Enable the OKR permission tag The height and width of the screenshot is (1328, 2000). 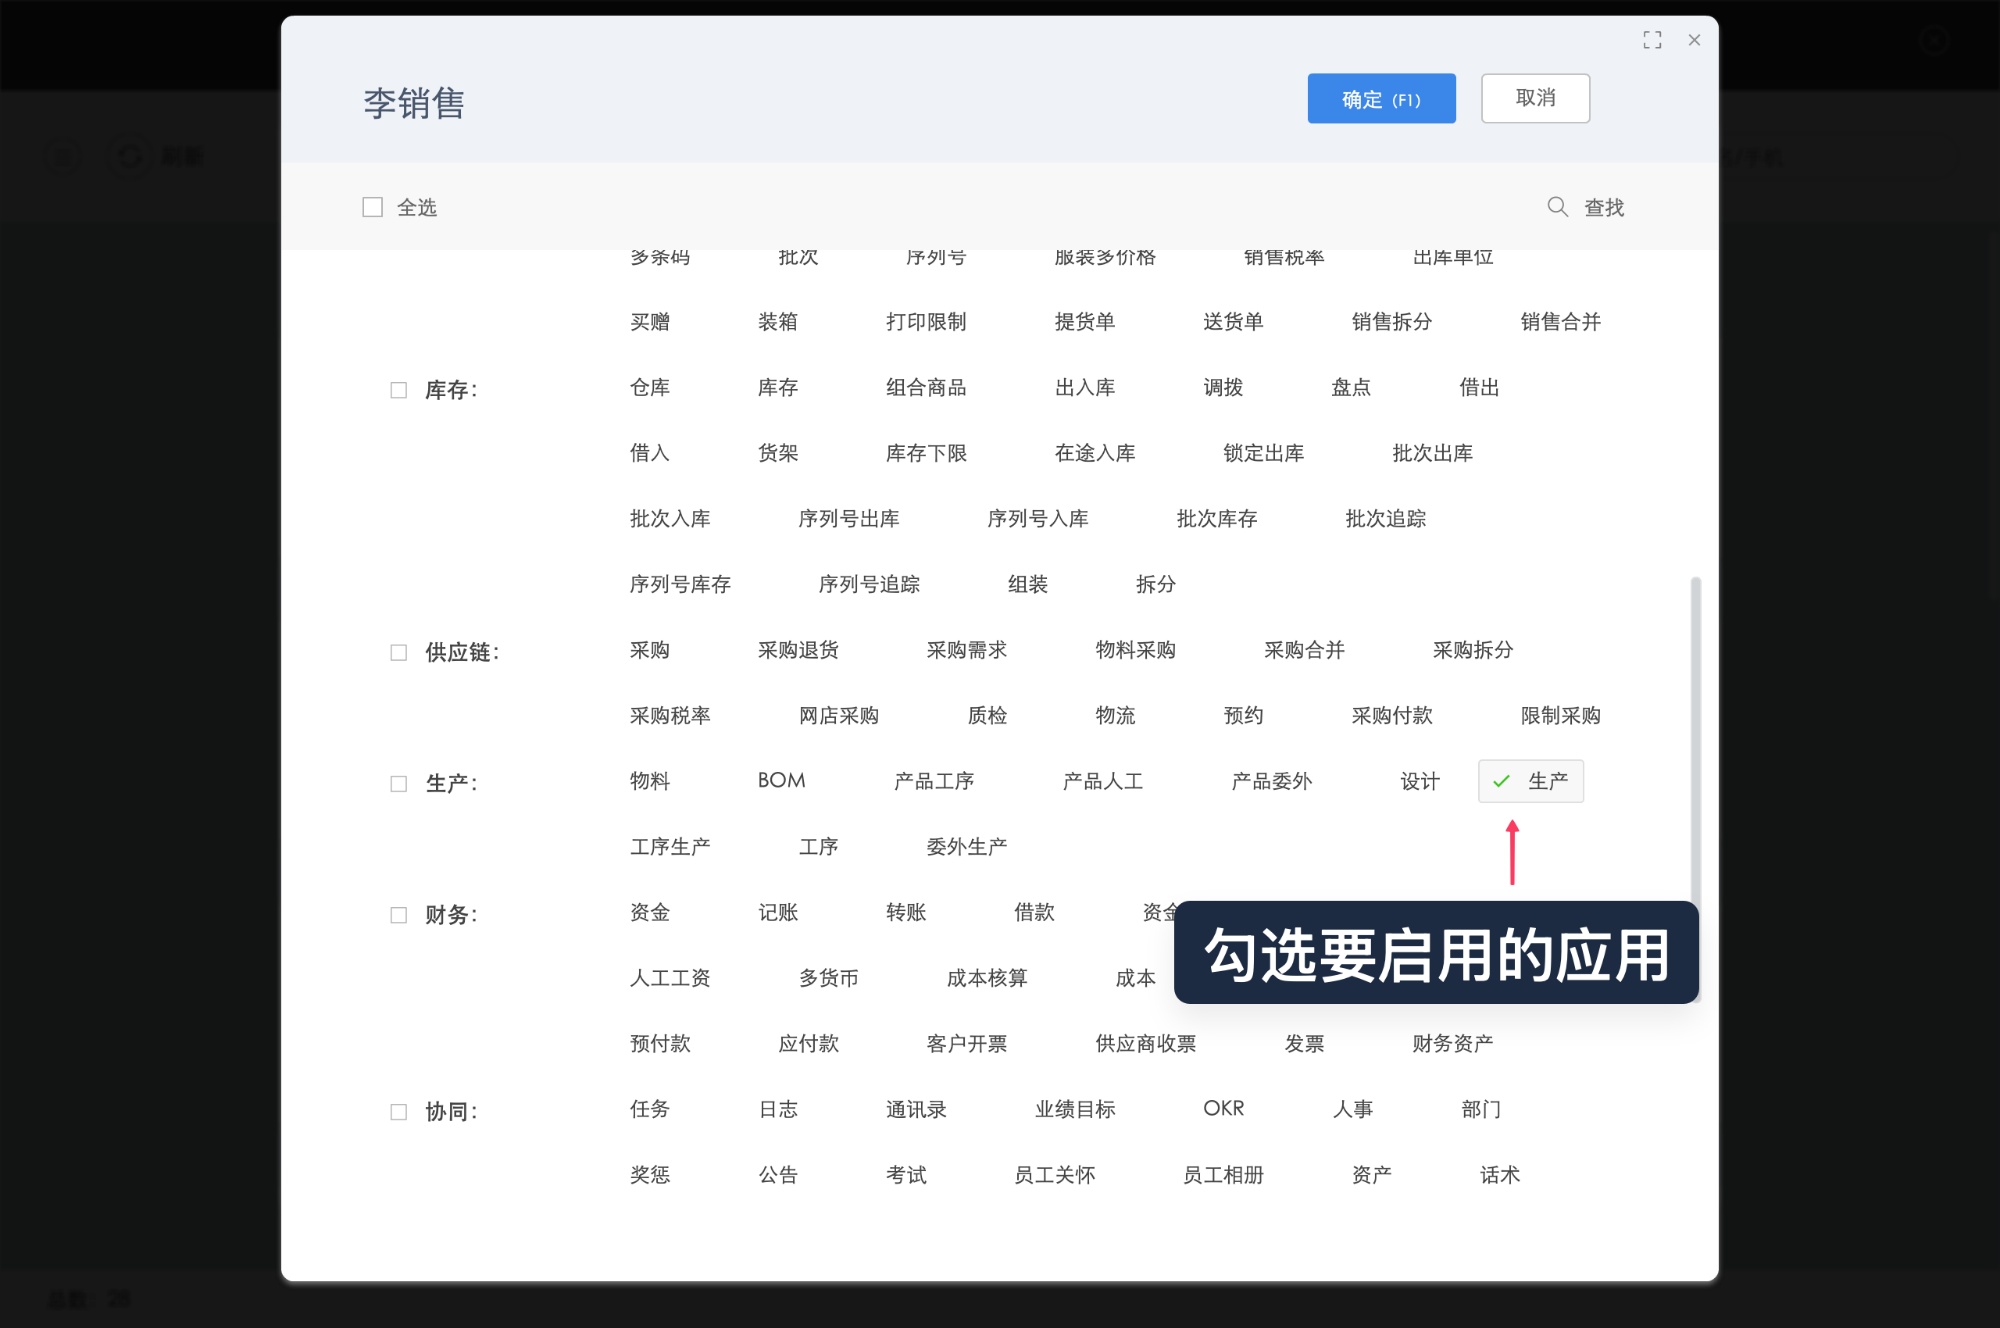click(1222, 1108)
